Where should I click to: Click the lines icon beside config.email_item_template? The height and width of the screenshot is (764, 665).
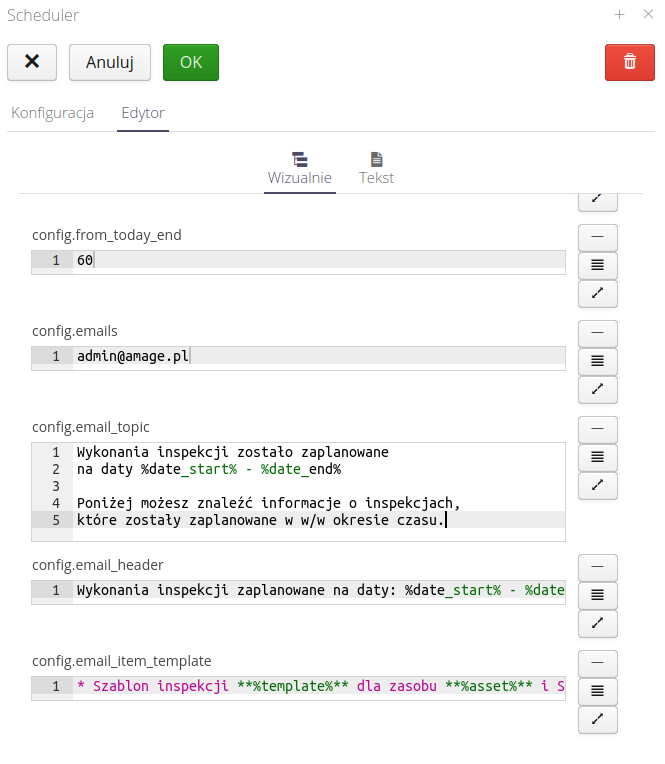tap(597, 692)
